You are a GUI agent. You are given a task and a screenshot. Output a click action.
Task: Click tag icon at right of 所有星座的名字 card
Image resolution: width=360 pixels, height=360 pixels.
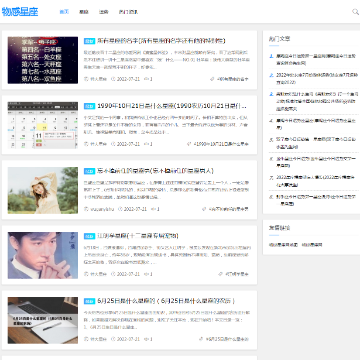point(212,79)
